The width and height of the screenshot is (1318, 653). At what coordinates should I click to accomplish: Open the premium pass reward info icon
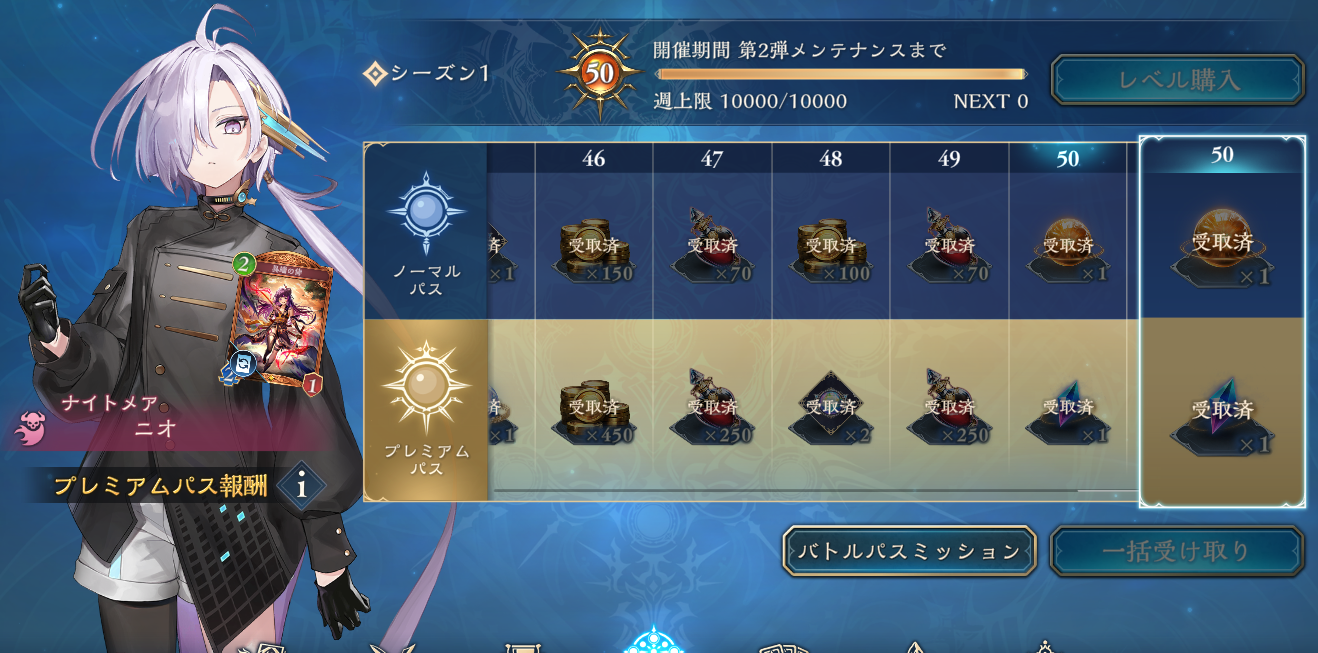point(301,487)
